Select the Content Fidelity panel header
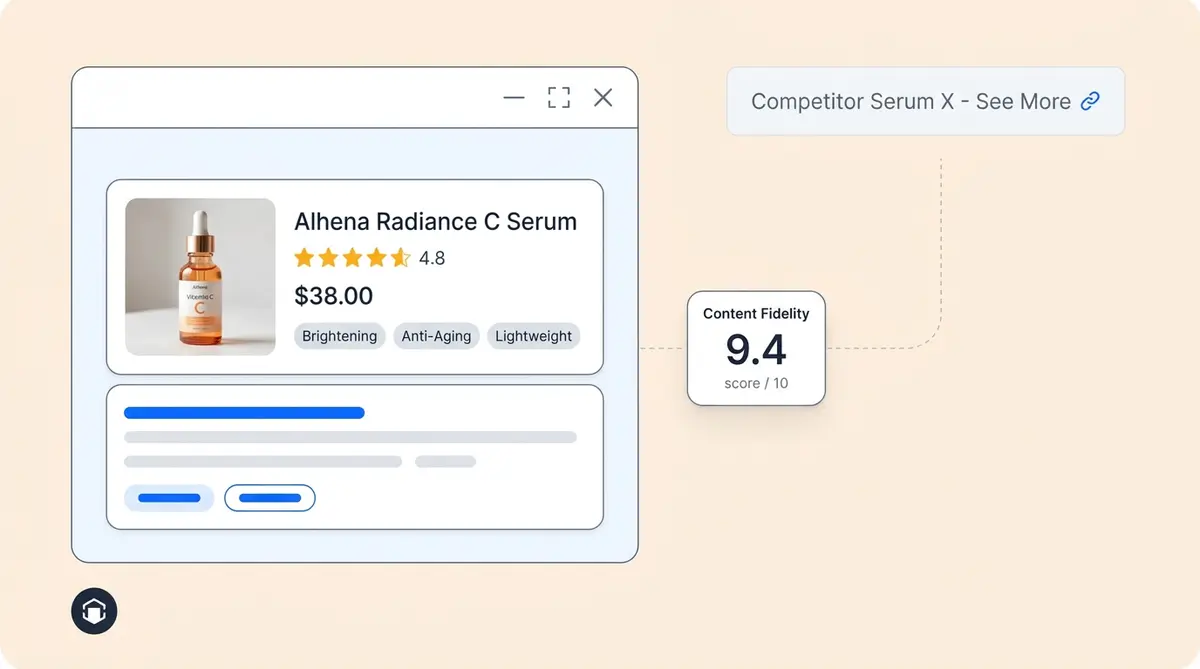The image size is (1200, 669). 756,313
